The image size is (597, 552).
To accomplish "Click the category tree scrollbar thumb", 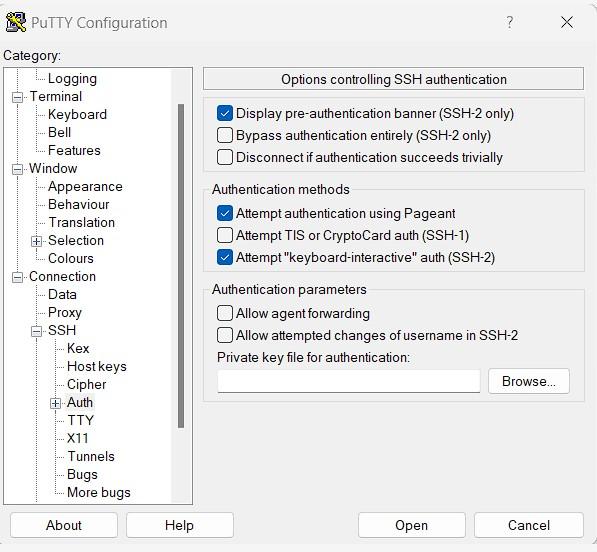I will [x=181, y=266].
